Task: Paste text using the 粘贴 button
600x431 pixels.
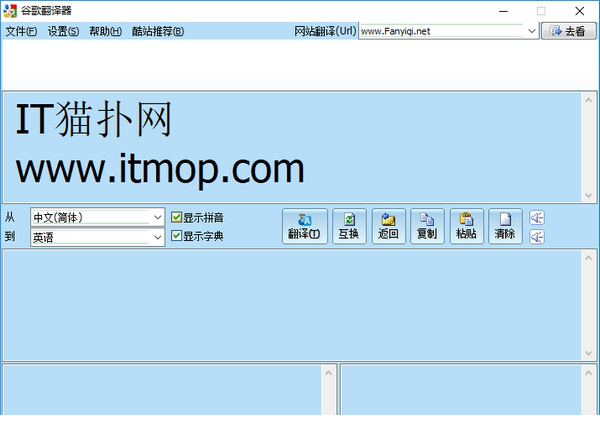Action: pyautogui.click(x=466, y=226)
